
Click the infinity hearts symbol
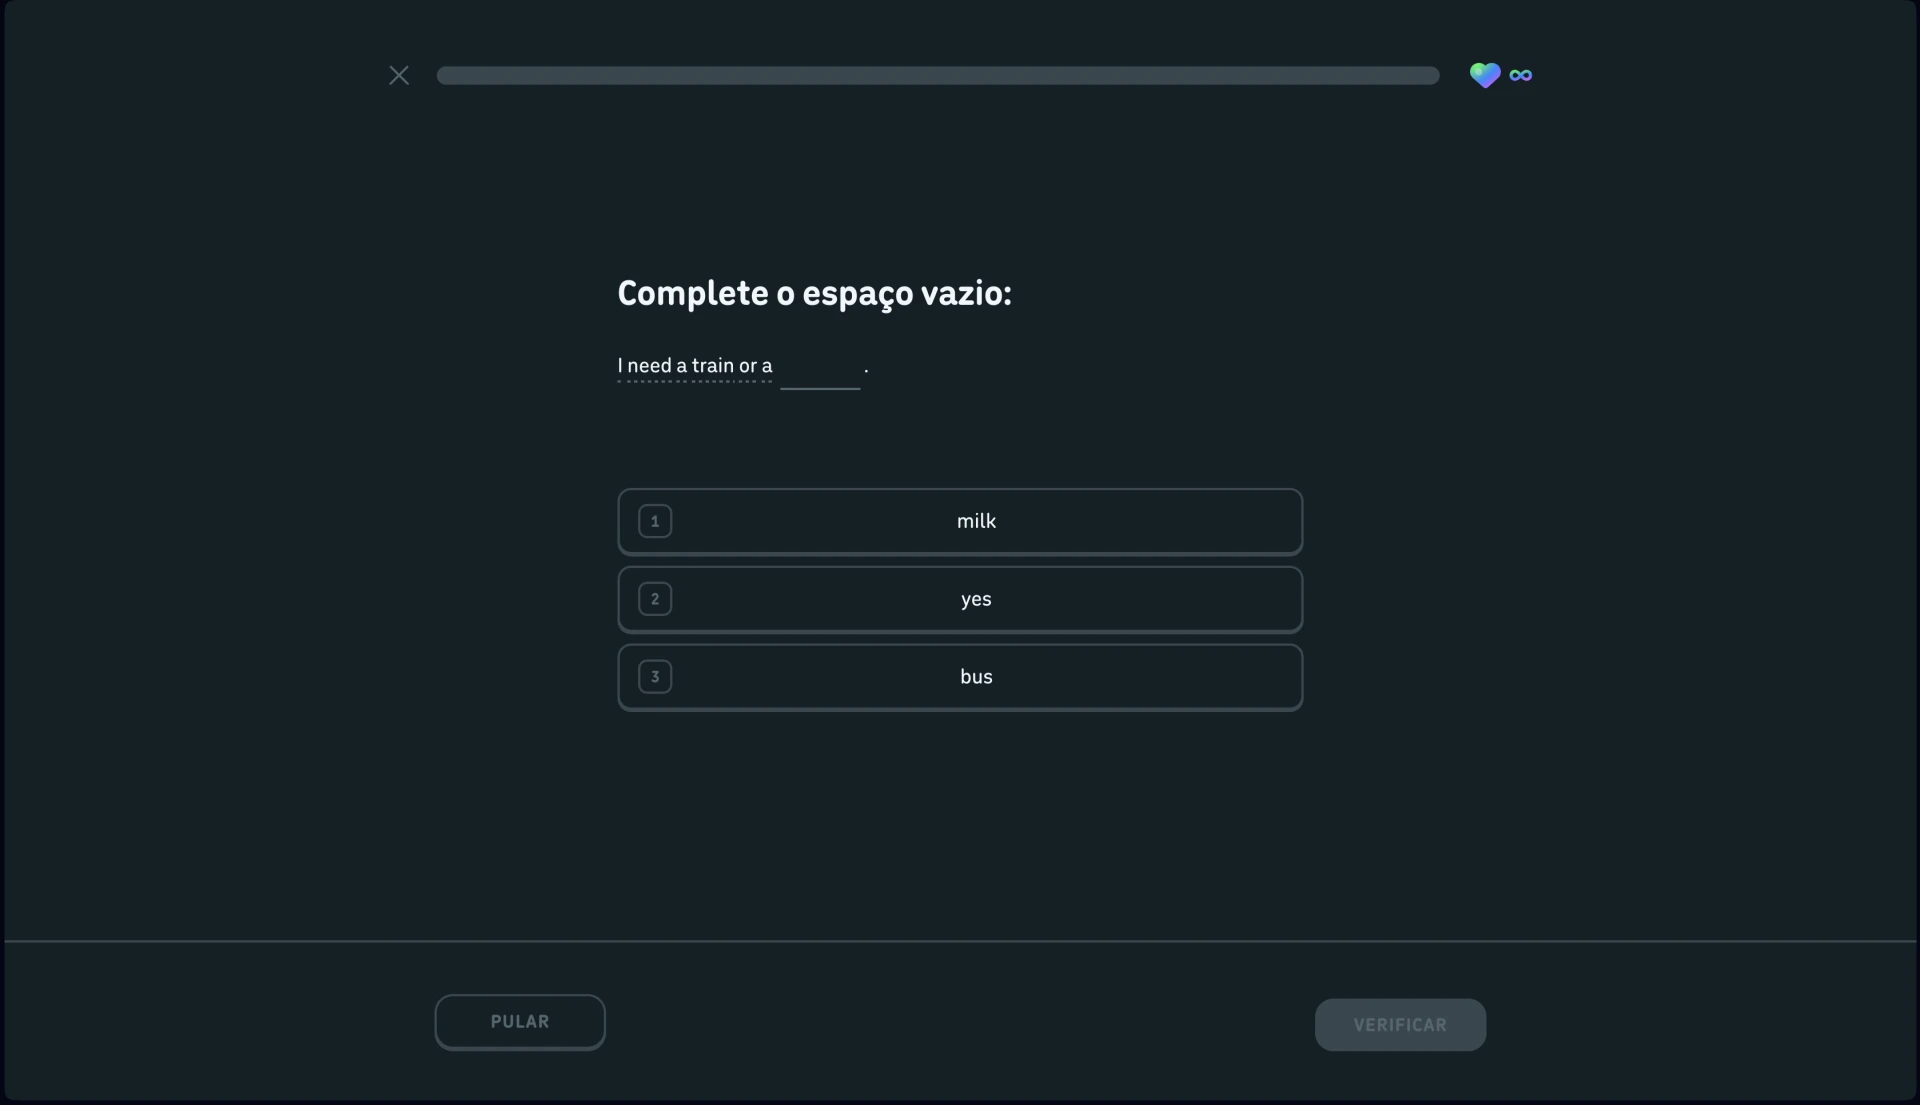(1521, 75)
